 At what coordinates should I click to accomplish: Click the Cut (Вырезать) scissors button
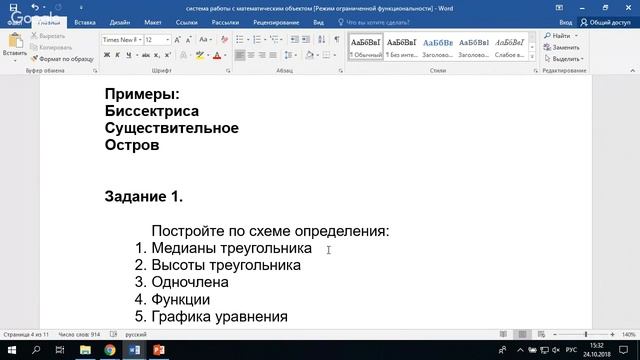tap(48, 36)
